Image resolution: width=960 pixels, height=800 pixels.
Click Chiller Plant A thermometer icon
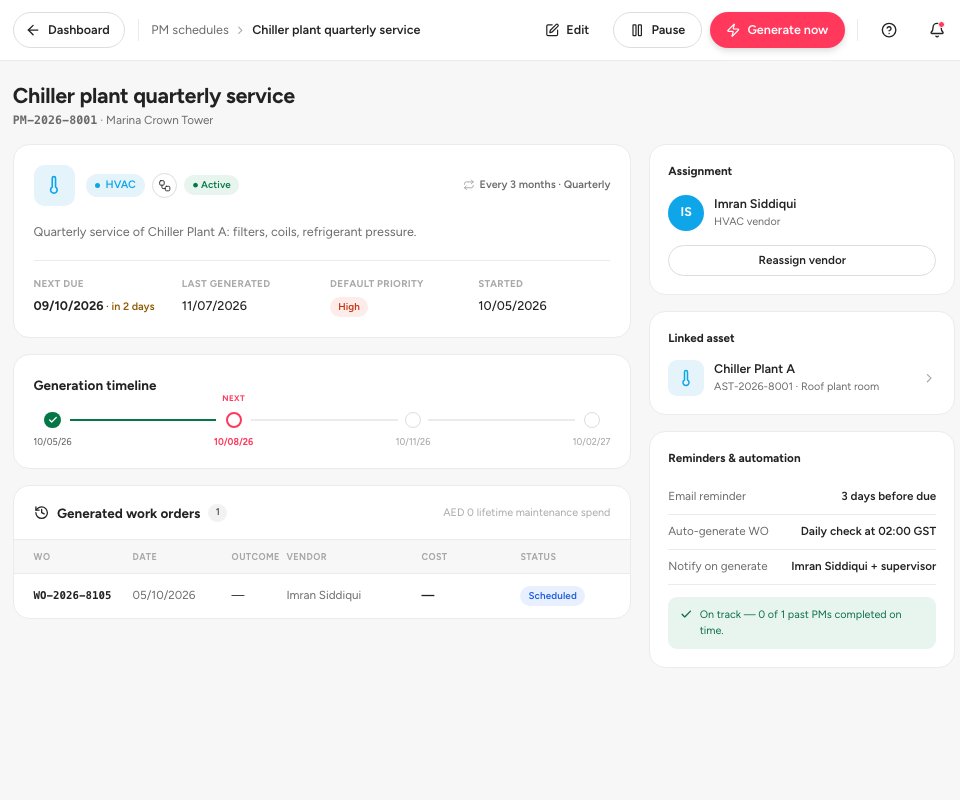(x=686, y=378)
